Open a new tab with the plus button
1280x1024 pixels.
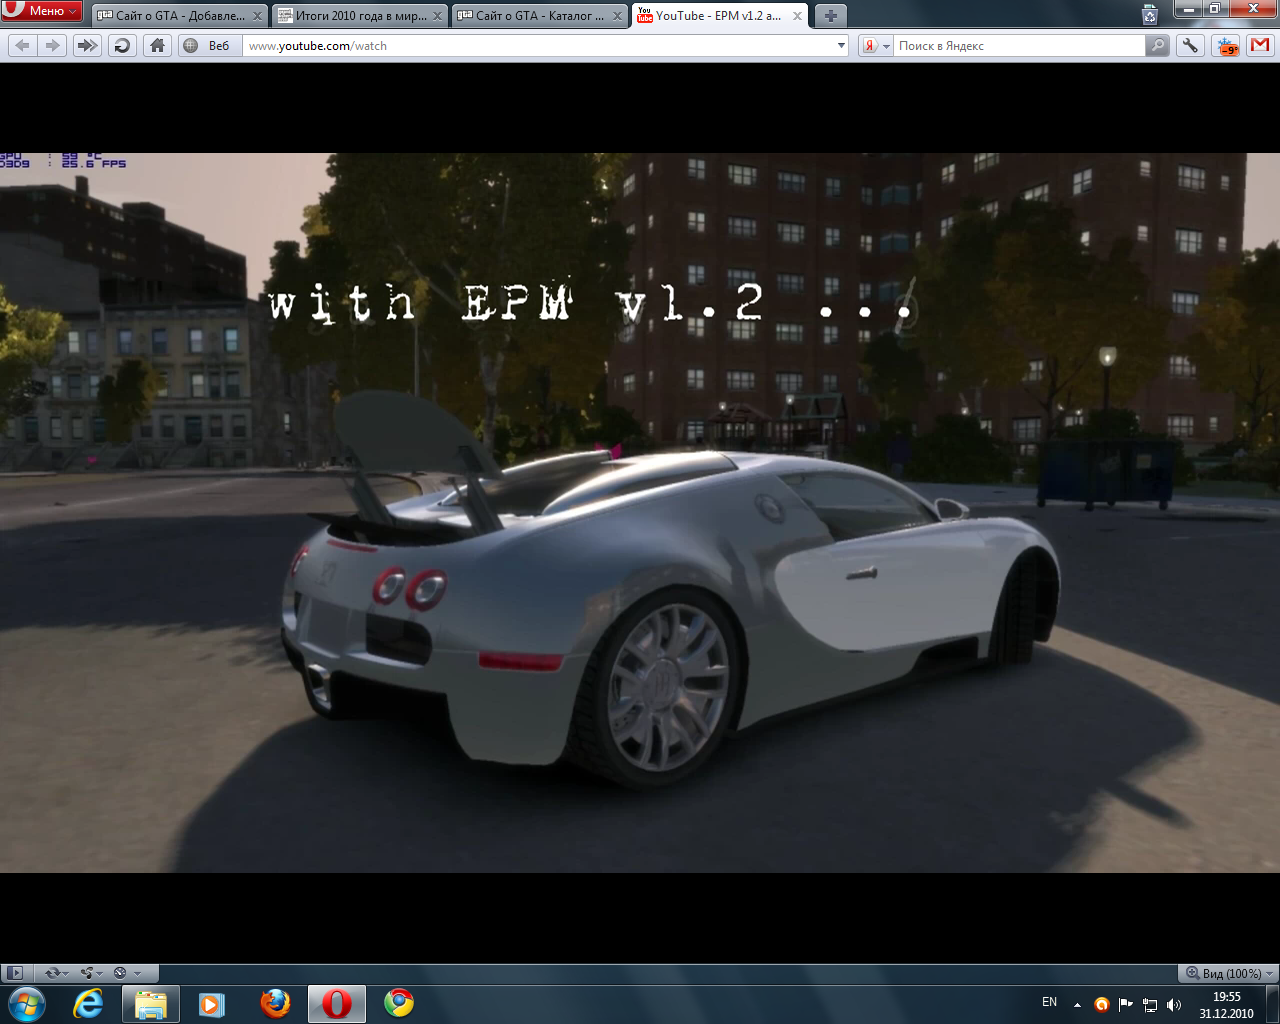(830, 16)
